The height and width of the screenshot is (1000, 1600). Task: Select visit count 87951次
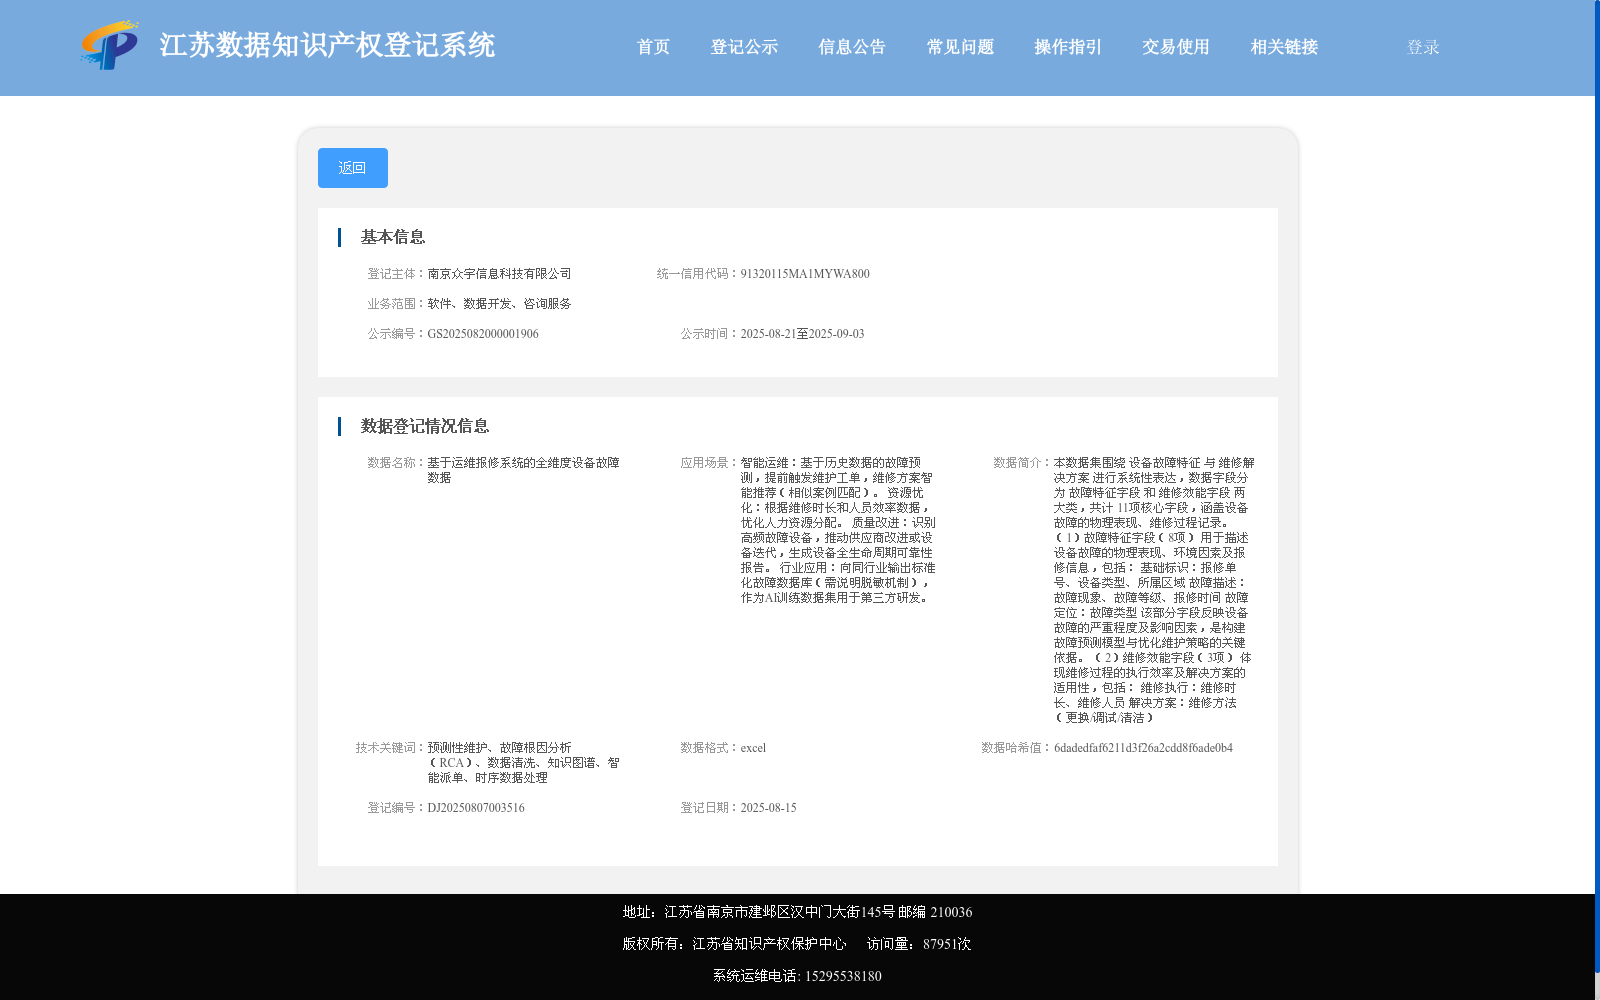[x=947, y=944]
